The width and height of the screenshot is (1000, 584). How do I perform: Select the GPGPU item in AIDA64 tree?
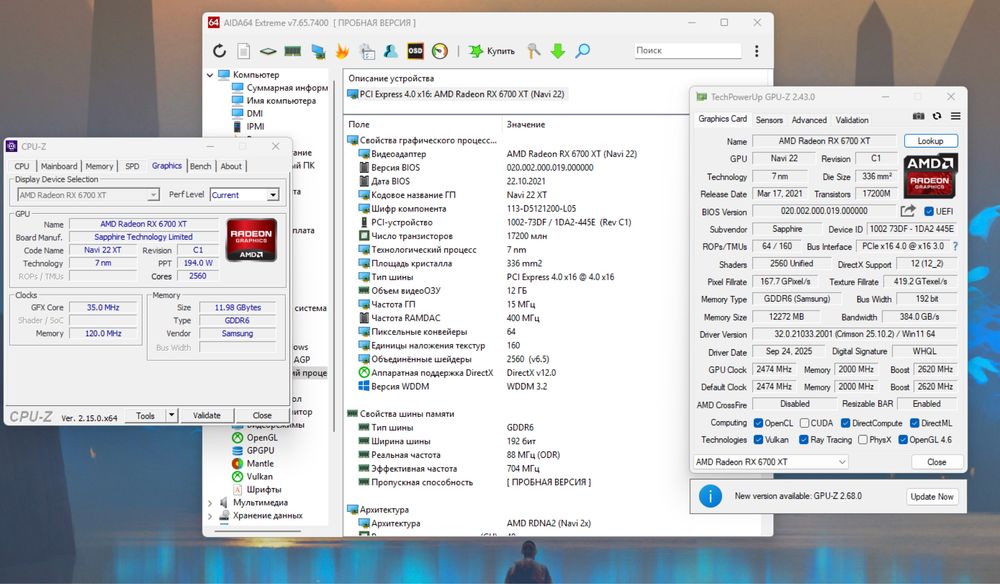click(253, 450)
